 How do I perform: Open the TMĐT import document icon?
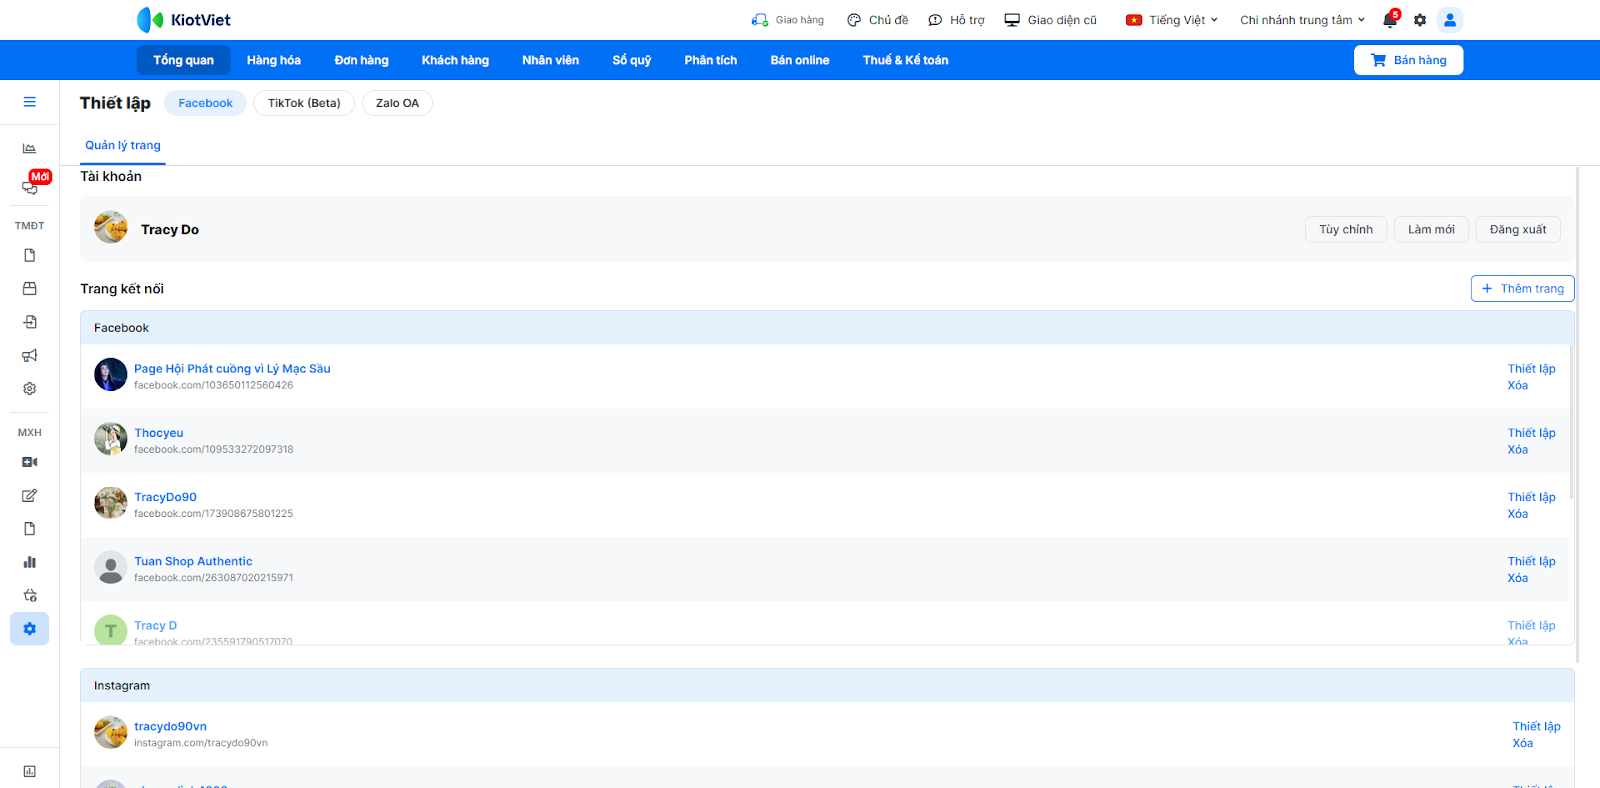(30, 322)
